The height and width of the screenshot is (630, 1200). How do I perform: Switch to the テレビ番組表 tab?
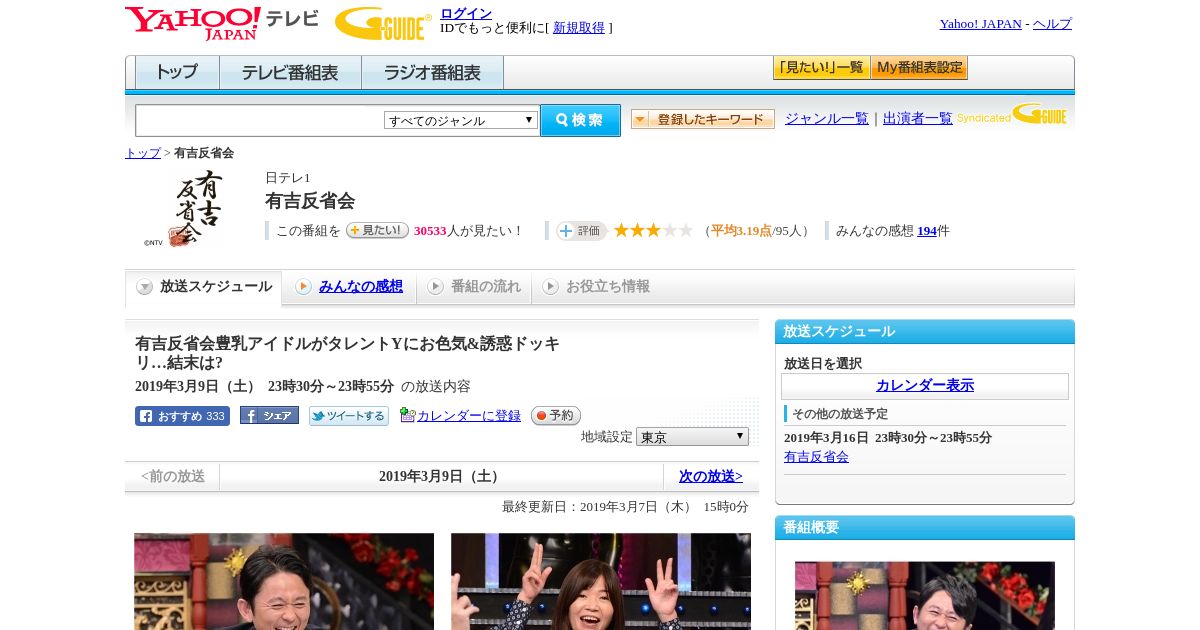(x=290, y=73)
